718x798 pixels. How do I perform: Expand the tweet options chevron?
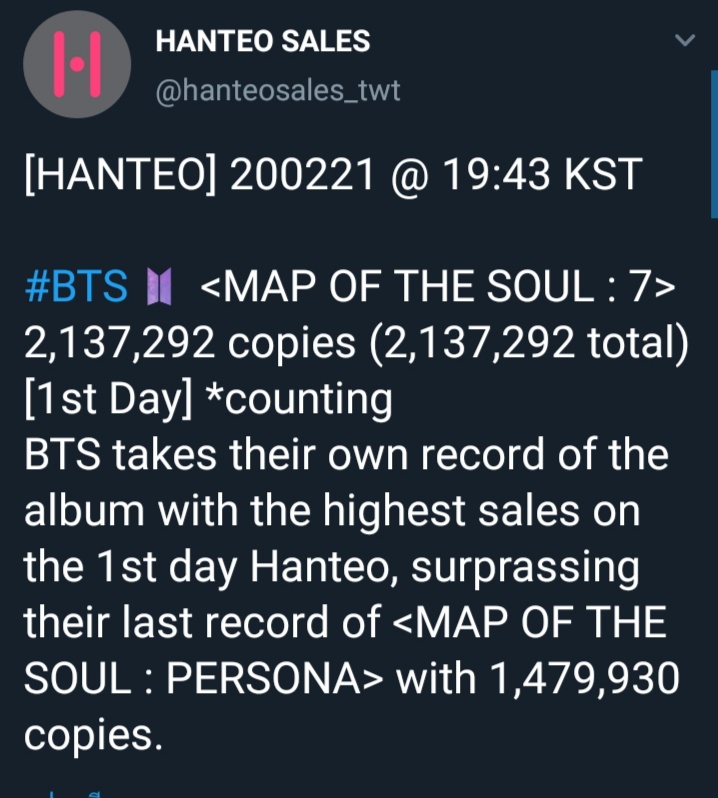[685, 41]
